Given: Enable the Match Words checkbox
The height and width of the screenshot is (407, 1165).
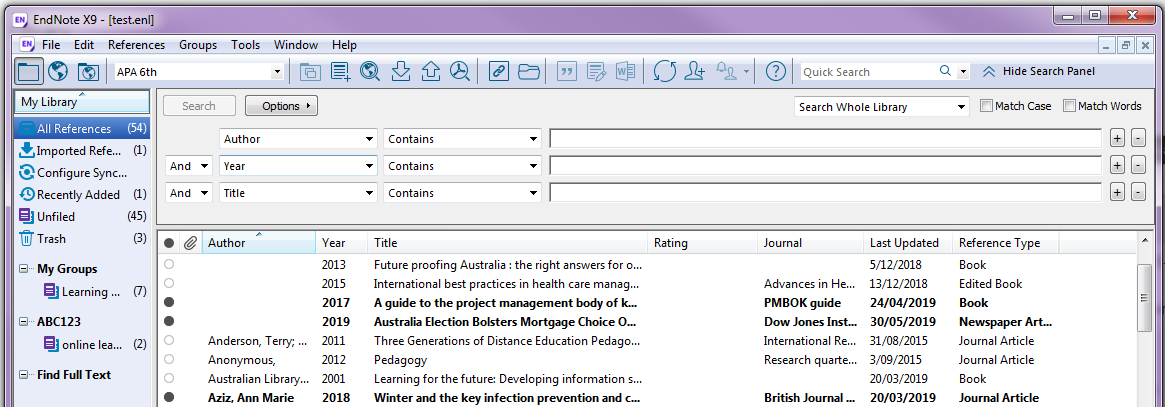Looking at the screenshot, I should click(x=1069, y=106).
